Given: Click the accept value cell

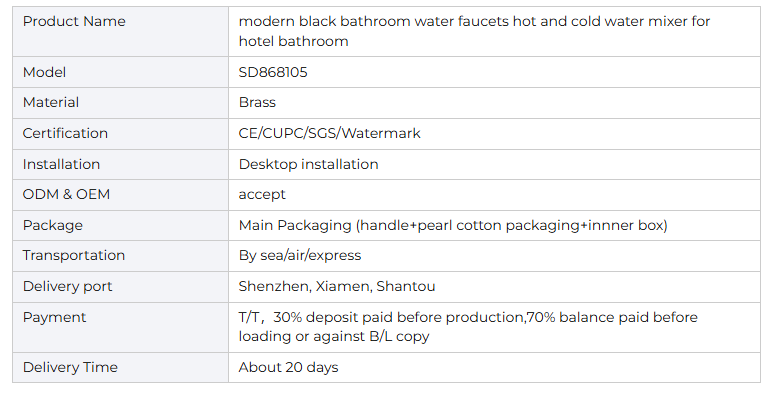Looking at the screenshot, I should [494, 195].
